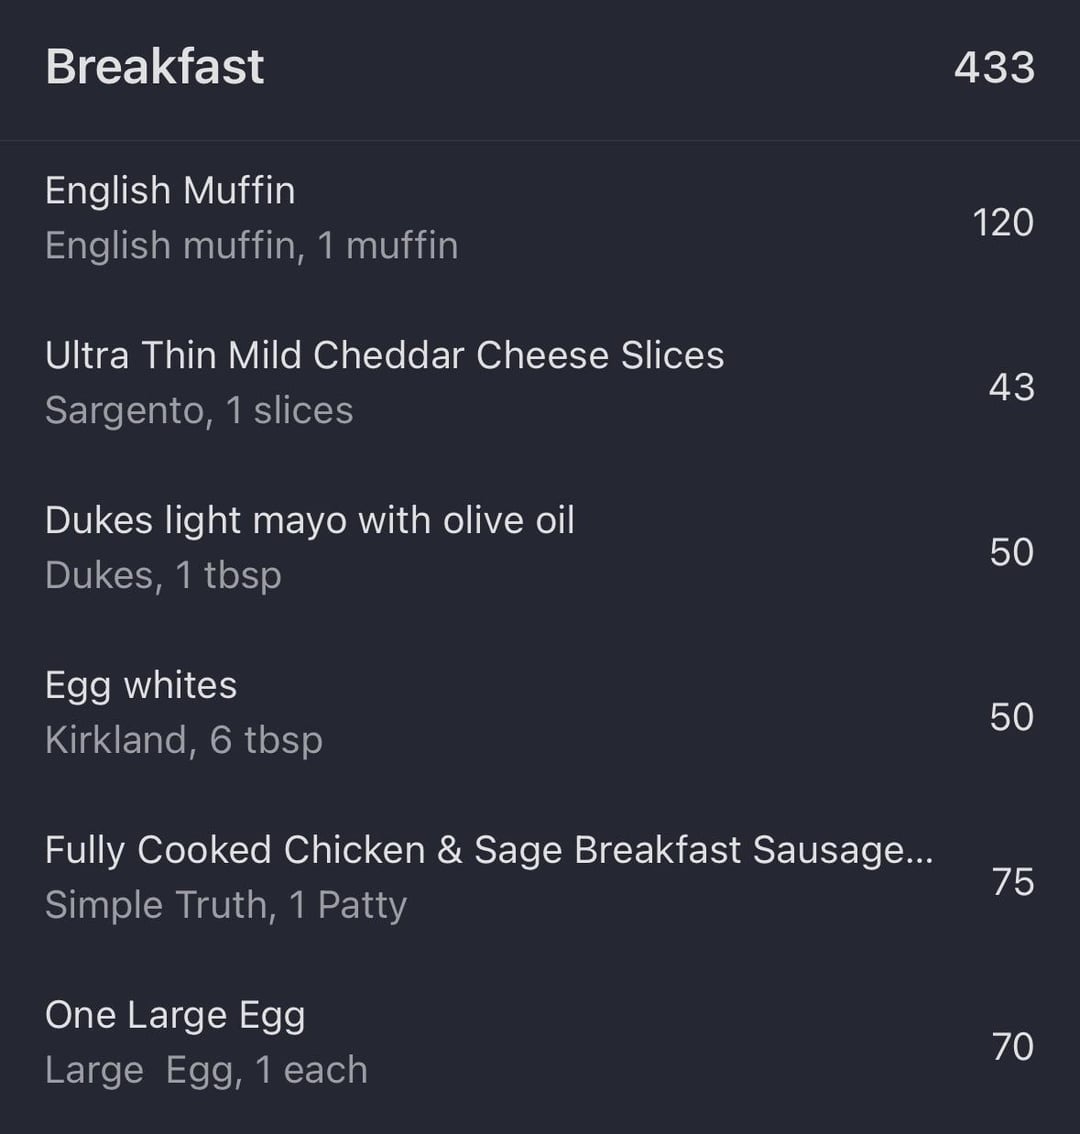Screen dimensions: 1080x1134
Task: Tap the 'Sargento, 1 slices' serving detail
Action: click(199, 410)
